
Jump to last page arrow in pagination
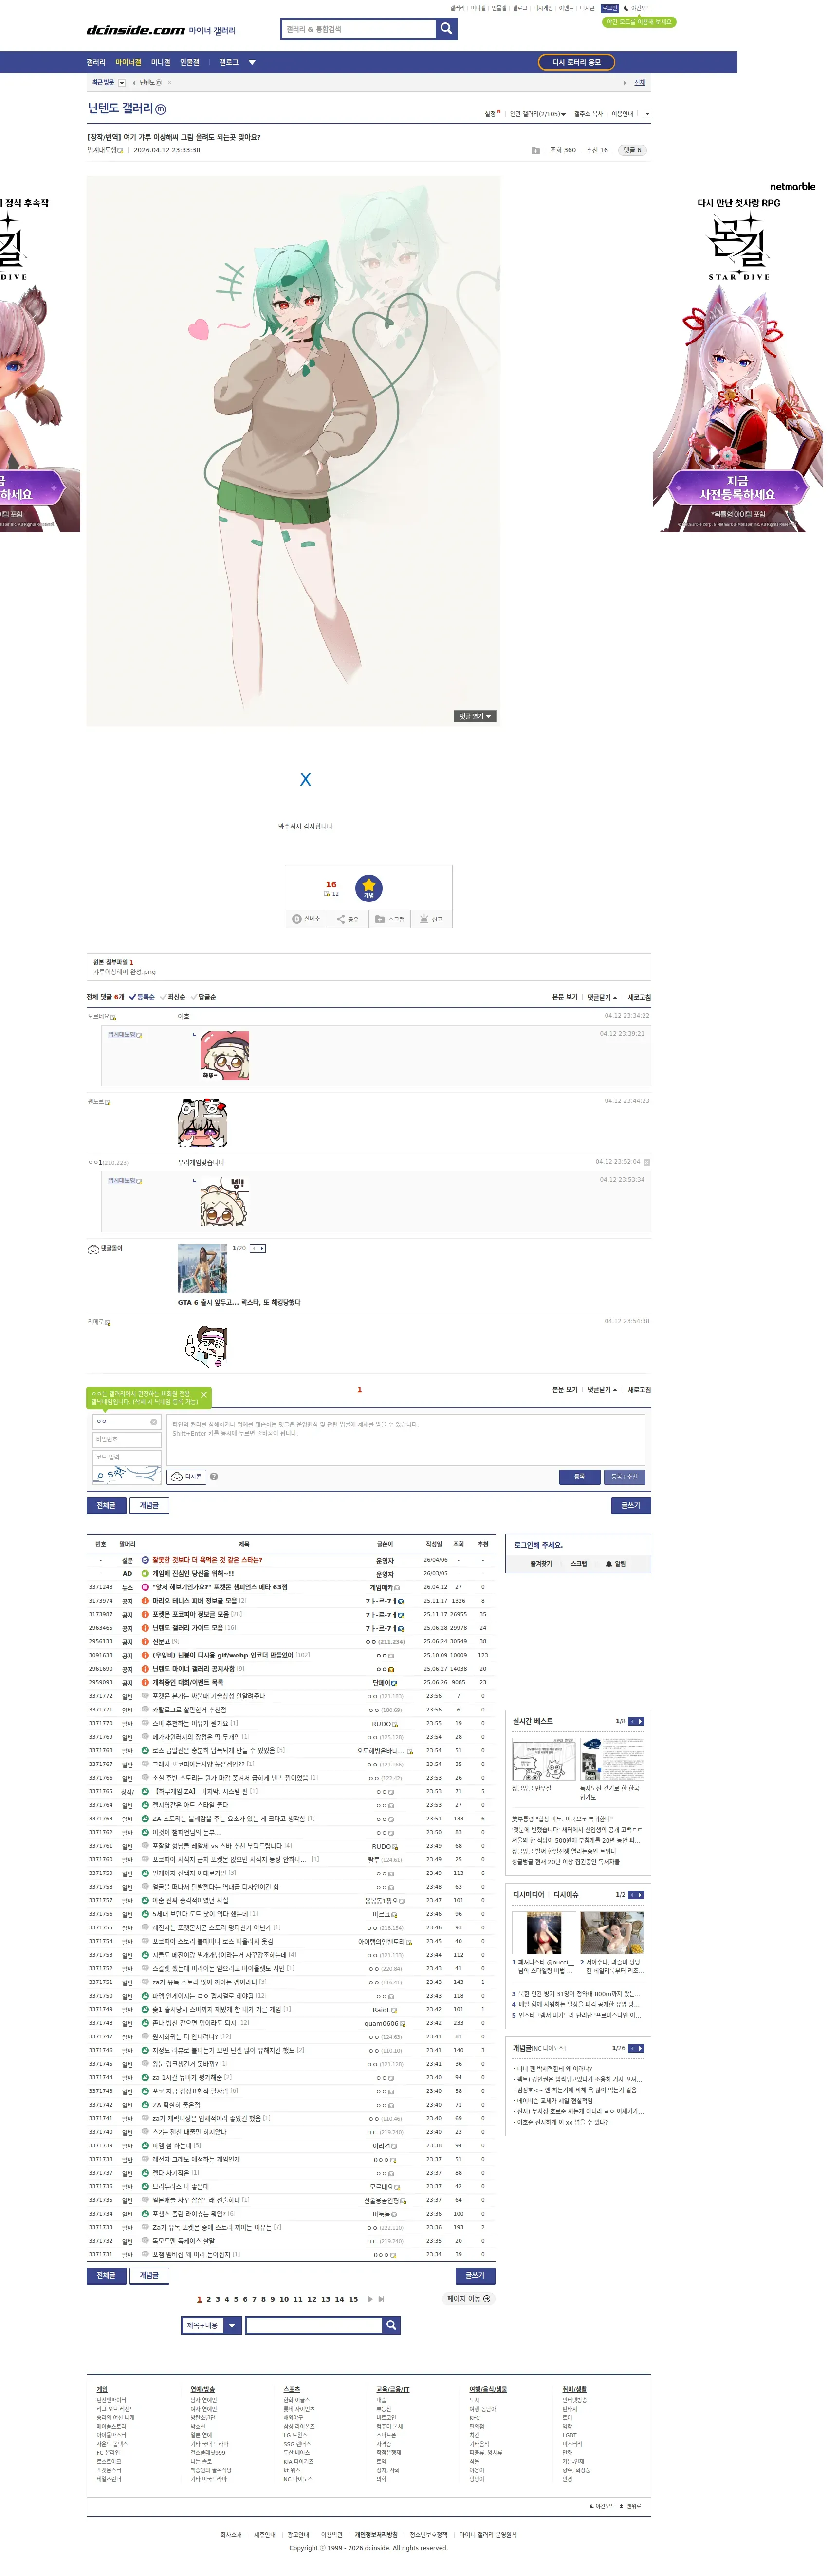click(381, 2299)
